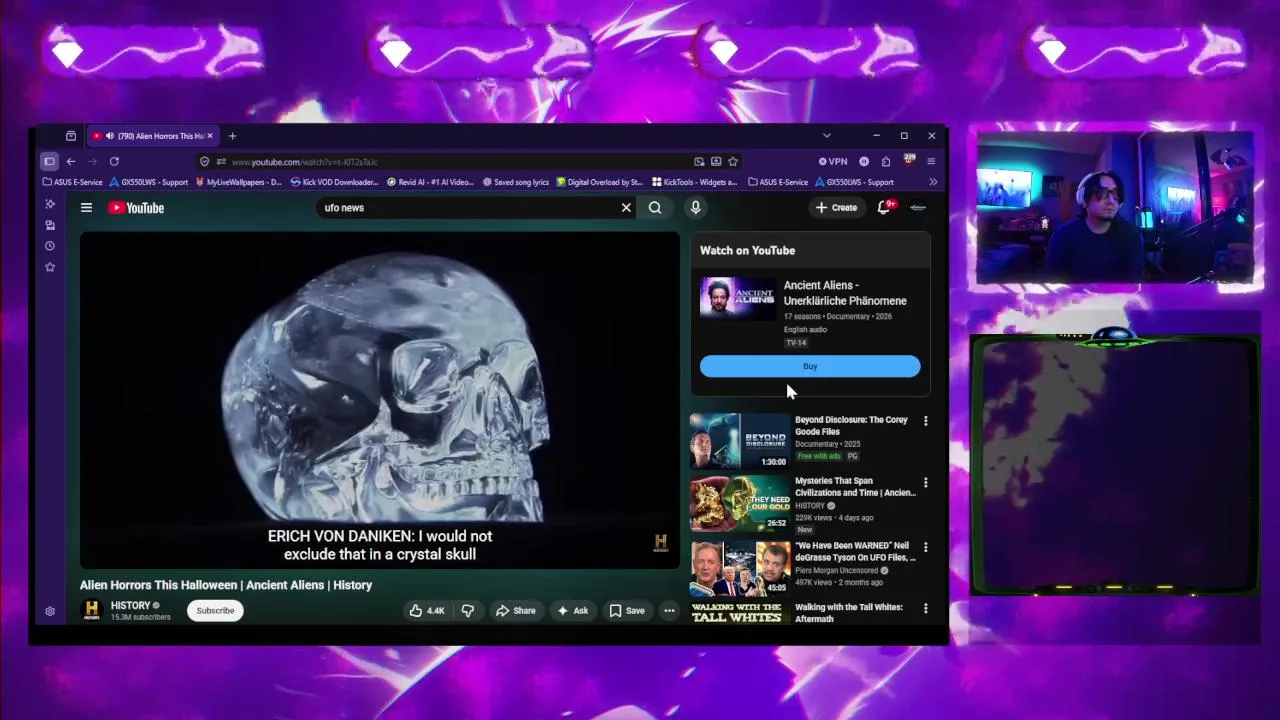Click the crystal skull video player
1280x720 pixels.
[x=380, y=400]
